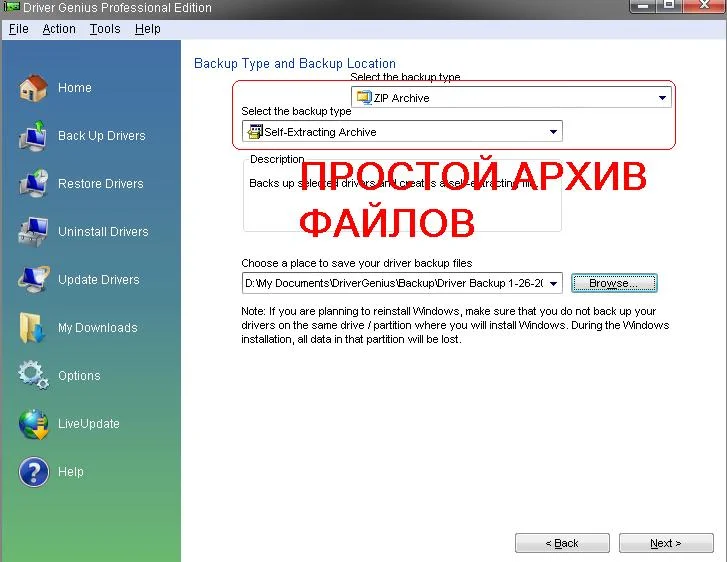Select Back Up Drivers sidebar label
Screen dimensions: 727x562
(102, 136)
